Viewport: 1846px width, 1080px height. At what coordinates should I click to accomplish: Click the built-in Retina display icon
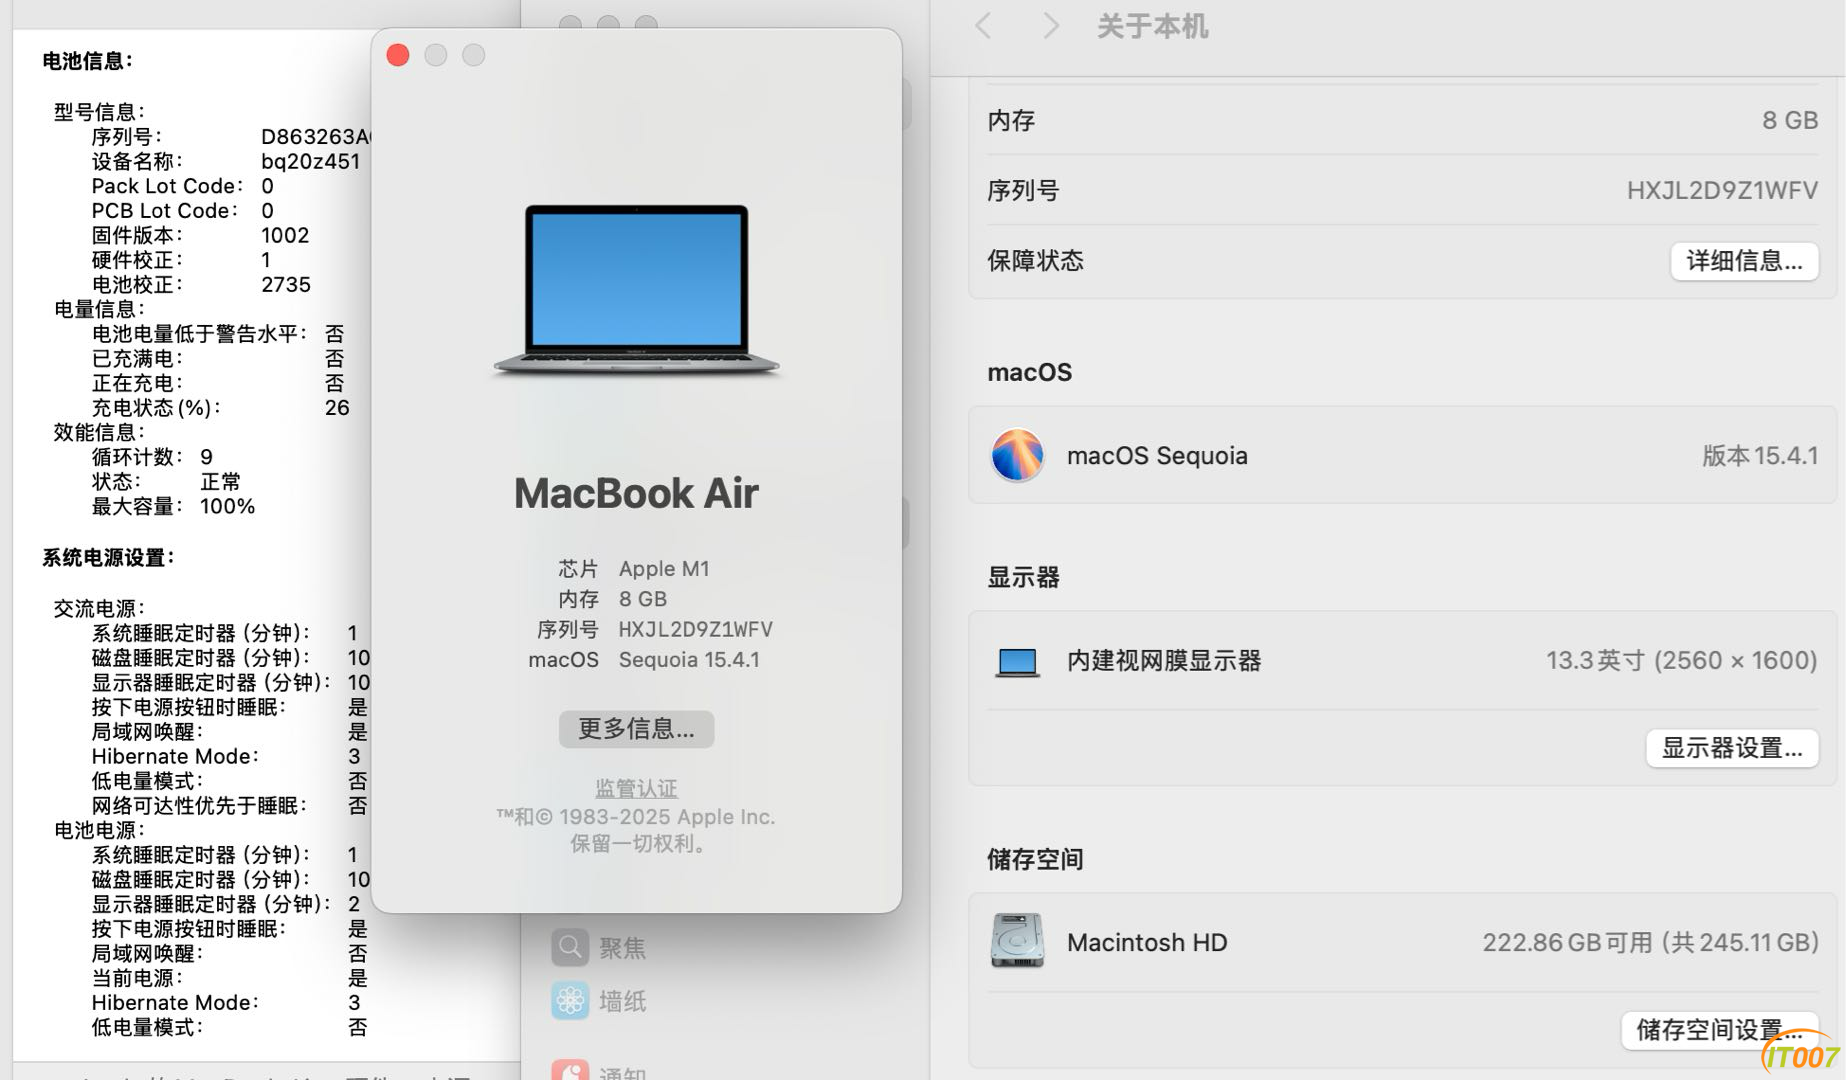pos(1017,661)
